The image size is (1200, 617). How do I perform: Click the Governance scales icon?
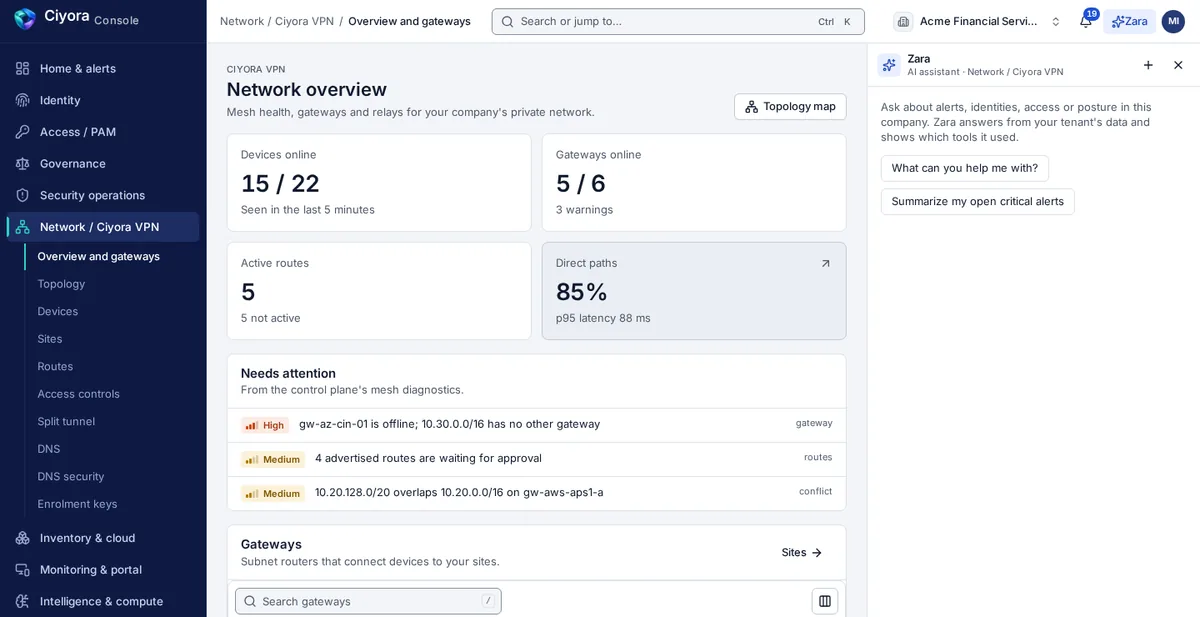coord(22,163)
